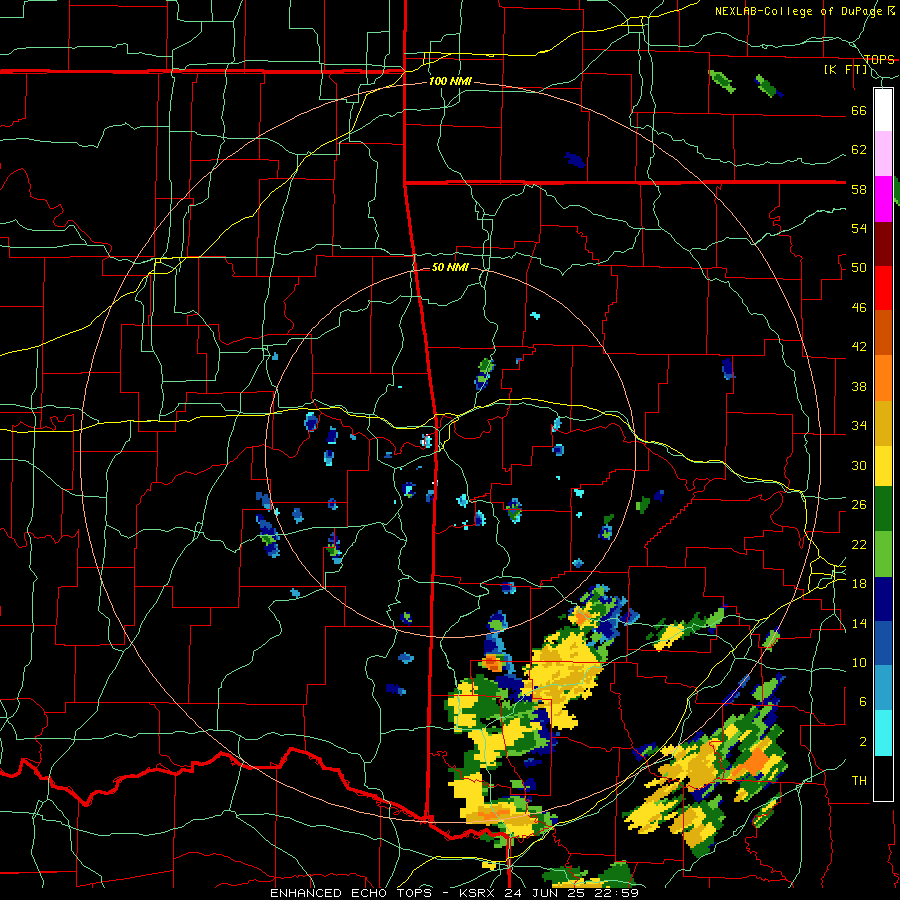Click the legend value '46'

click(859, 308)
